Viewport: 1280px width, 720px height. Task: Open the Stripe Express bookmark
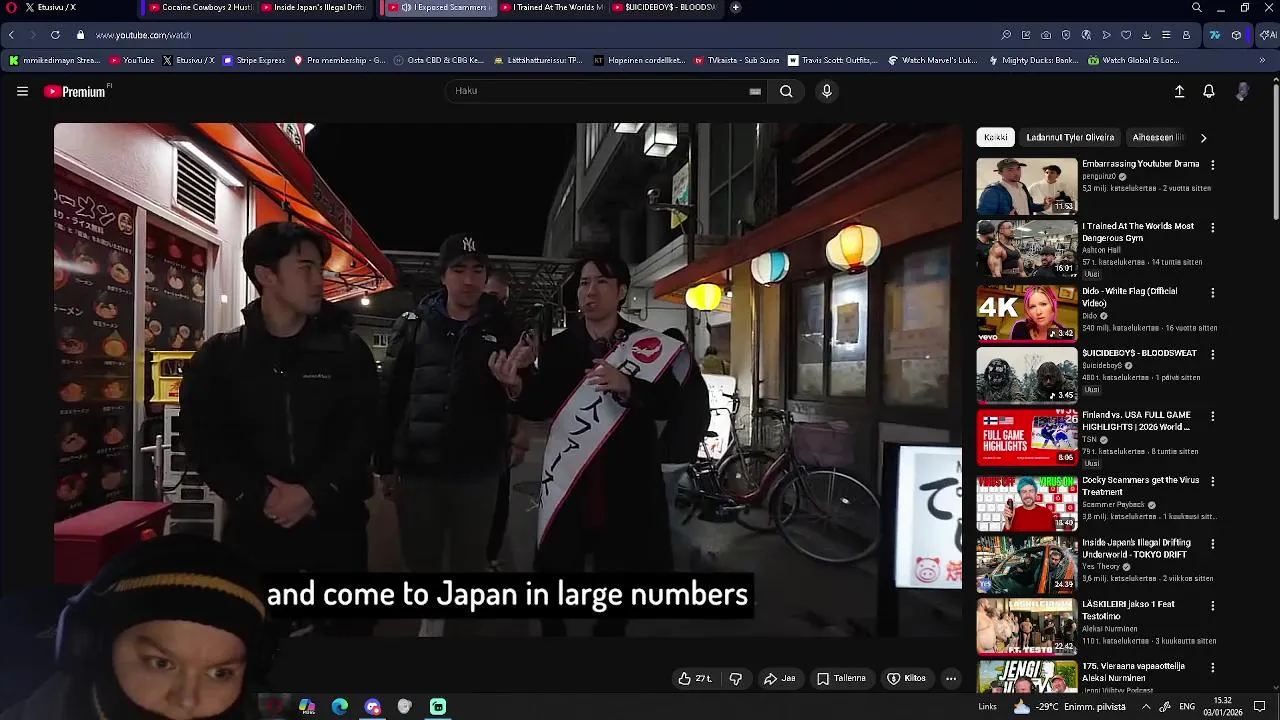coord(254,60)
